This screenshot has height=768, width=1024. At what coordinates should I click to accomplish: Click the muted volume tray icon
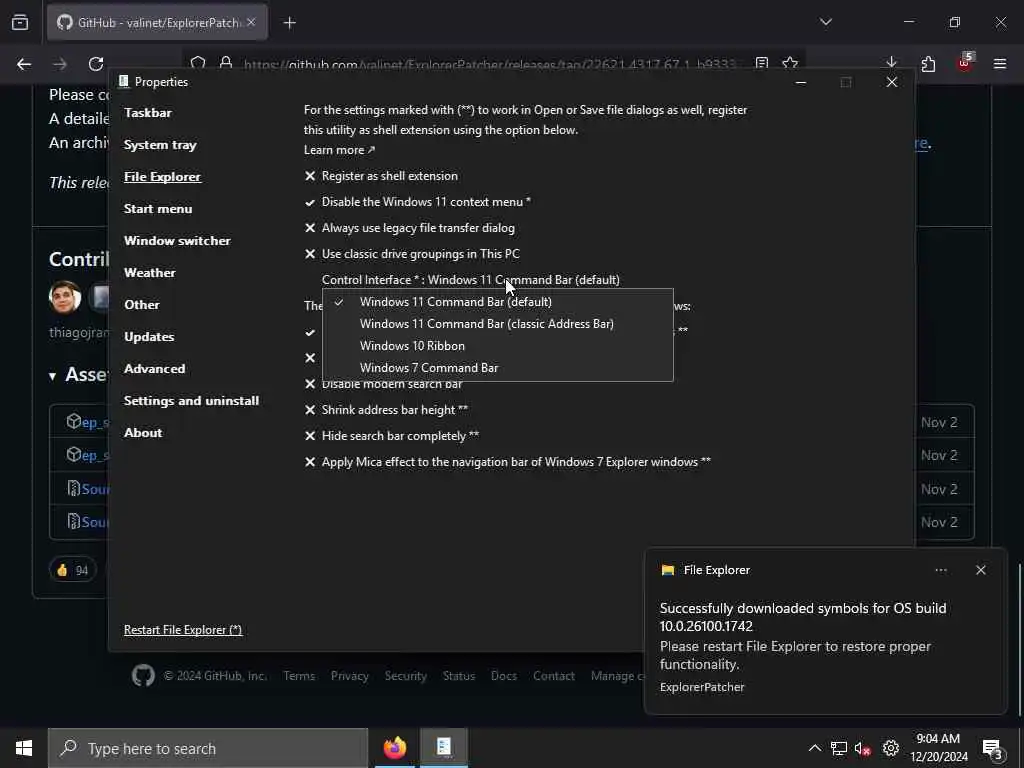pos(862,748)
